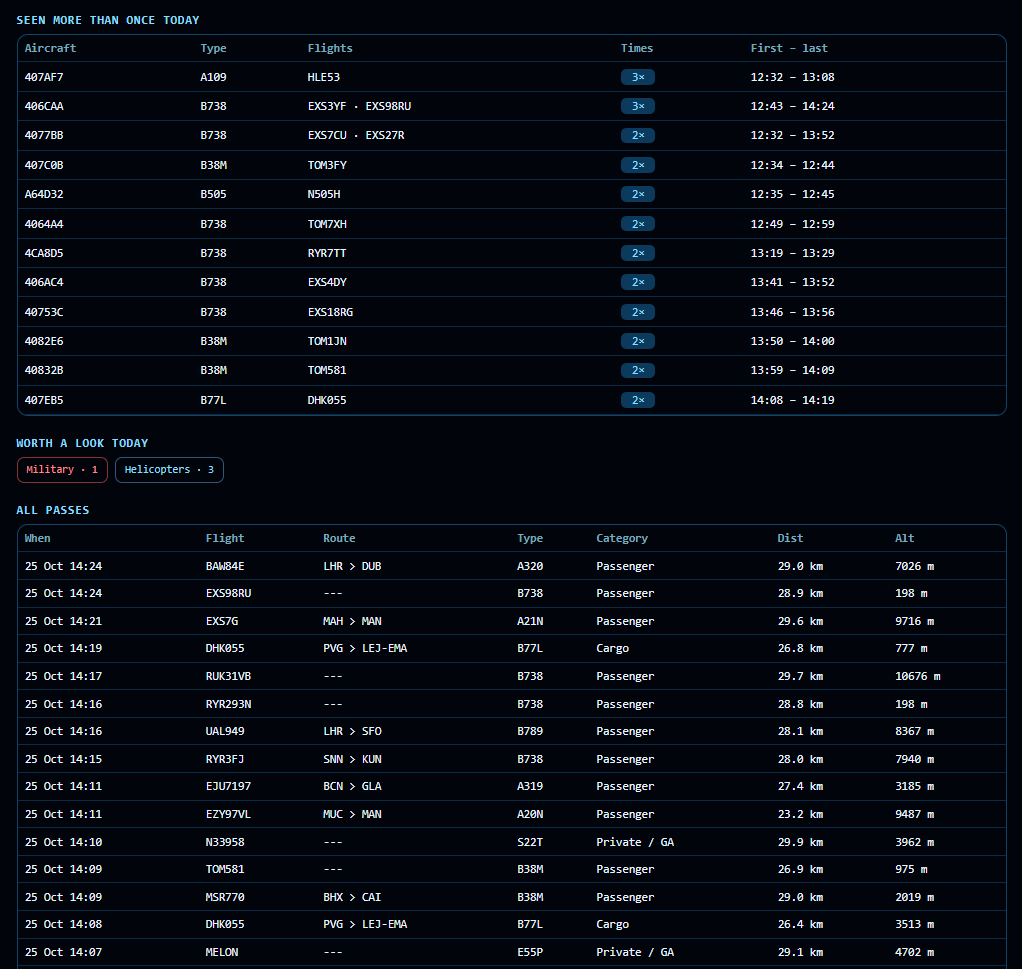Image resolution: width=1022 pixels, height=969 pixels.
Task: Click the 2× badge for TOM581
Action: 637,370
